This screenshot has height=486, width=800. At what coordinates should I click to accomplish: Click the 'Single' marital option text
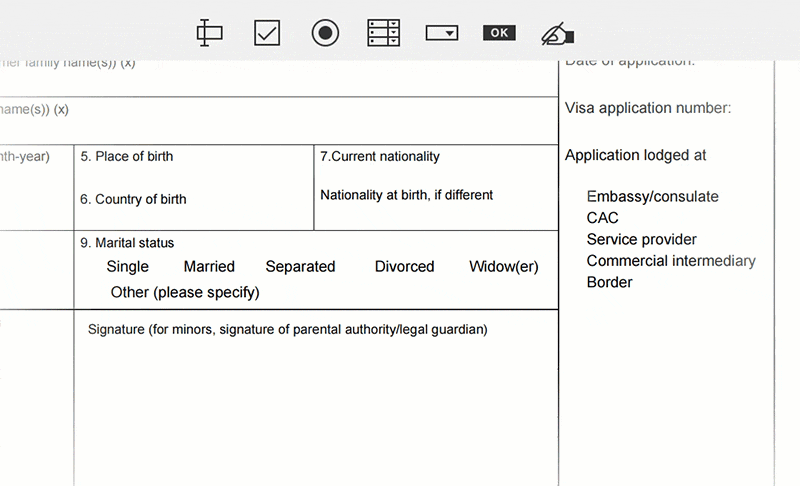coord(128,267)
